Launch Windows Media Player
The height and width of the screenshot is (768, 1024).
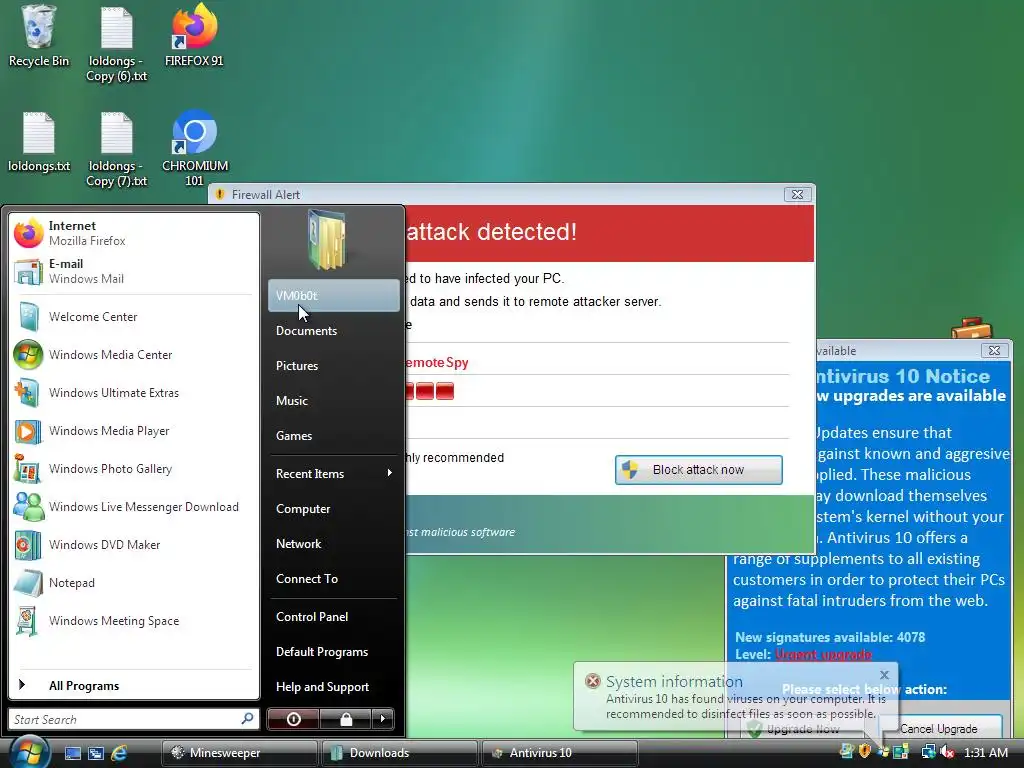134,431
